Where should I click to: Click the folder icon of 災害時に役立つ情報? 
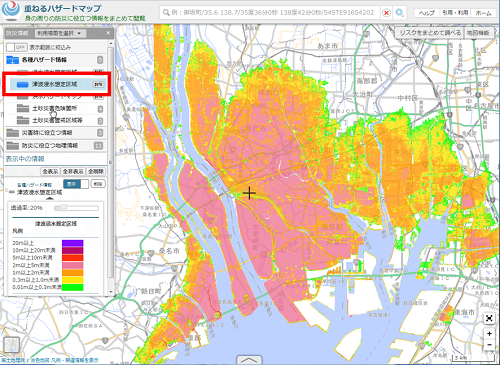(x=13, y=133)
